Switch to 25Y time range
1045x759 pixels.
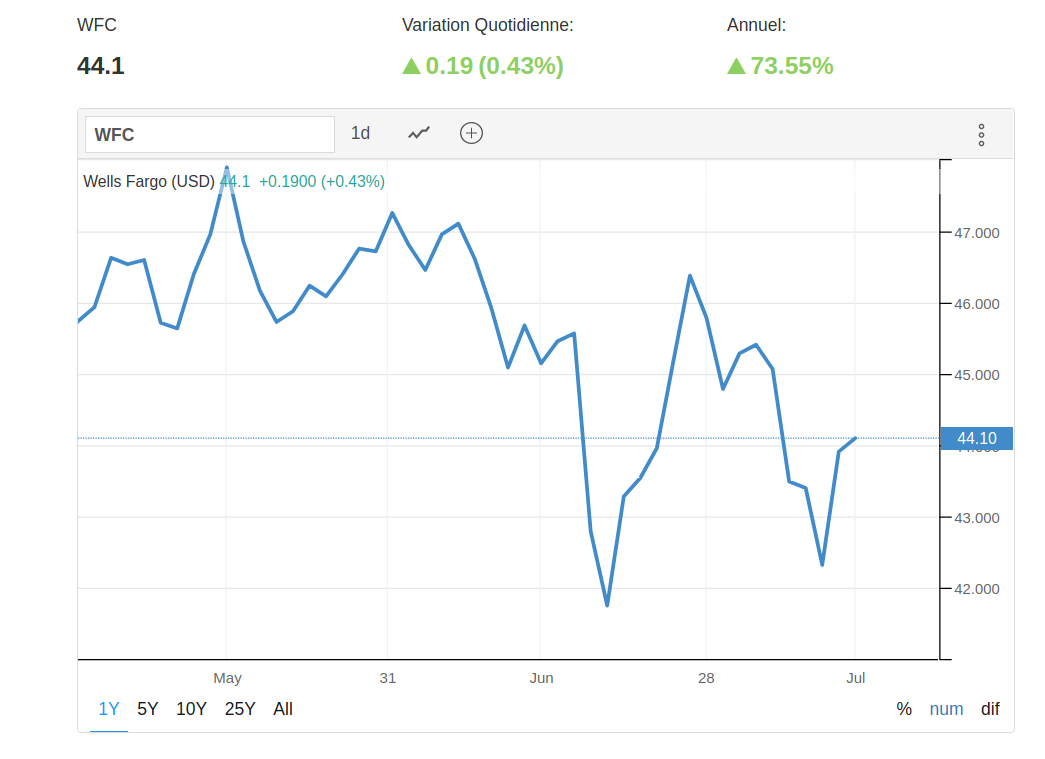240,709
